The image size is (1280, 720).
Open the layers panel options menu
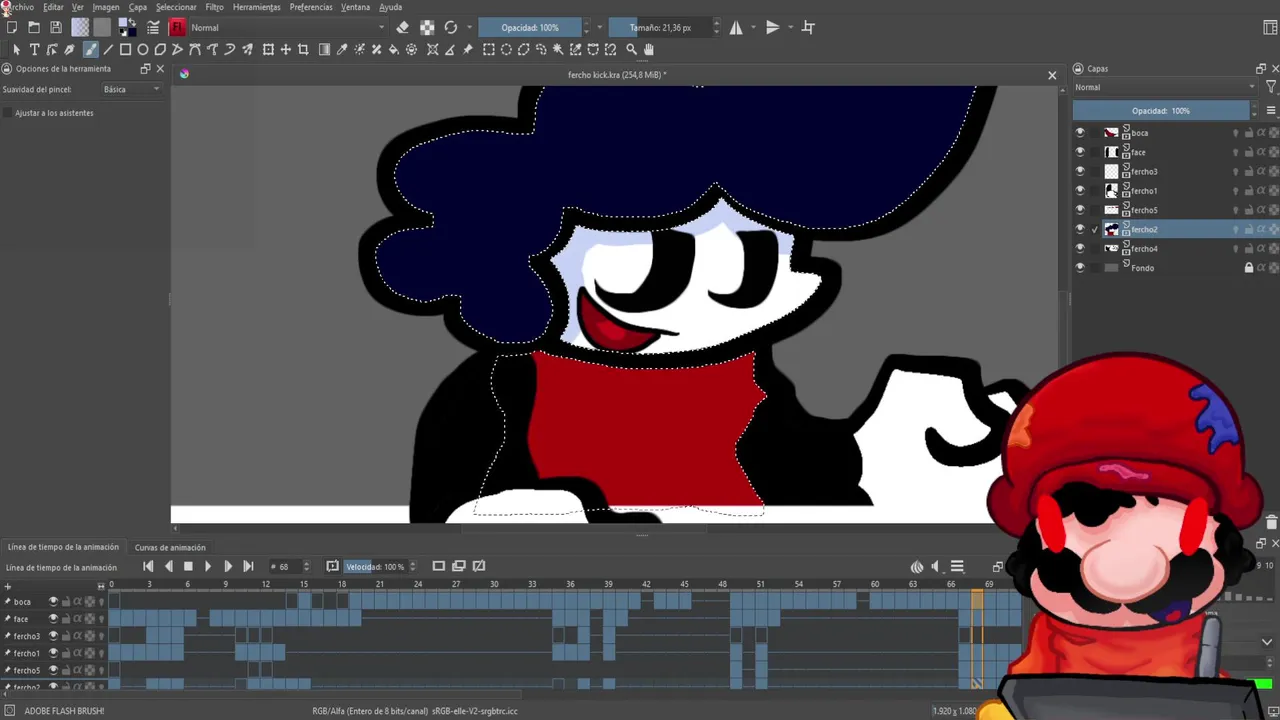click(x=1271, y=110)
